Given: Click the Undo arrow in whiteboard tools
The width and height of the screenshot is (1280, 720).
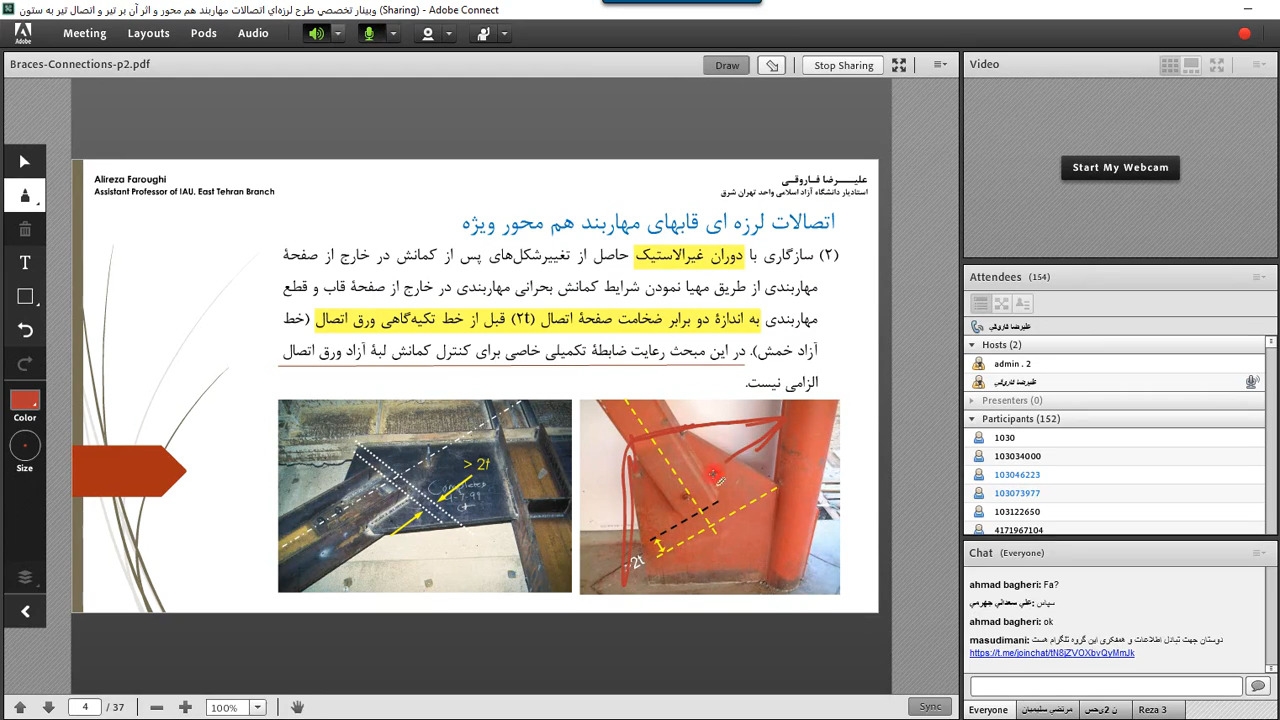Looking at the screenshot, I should (x=25, y=330).
